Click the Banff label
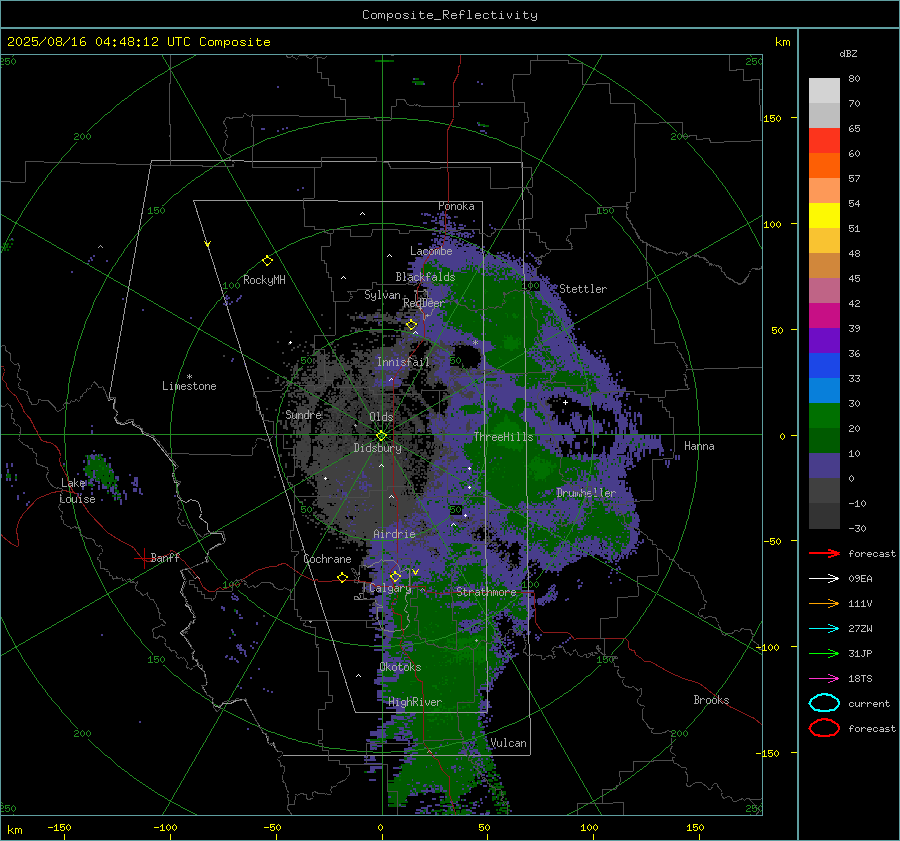The height and width of the screenshot is (841, 900). 165,557
